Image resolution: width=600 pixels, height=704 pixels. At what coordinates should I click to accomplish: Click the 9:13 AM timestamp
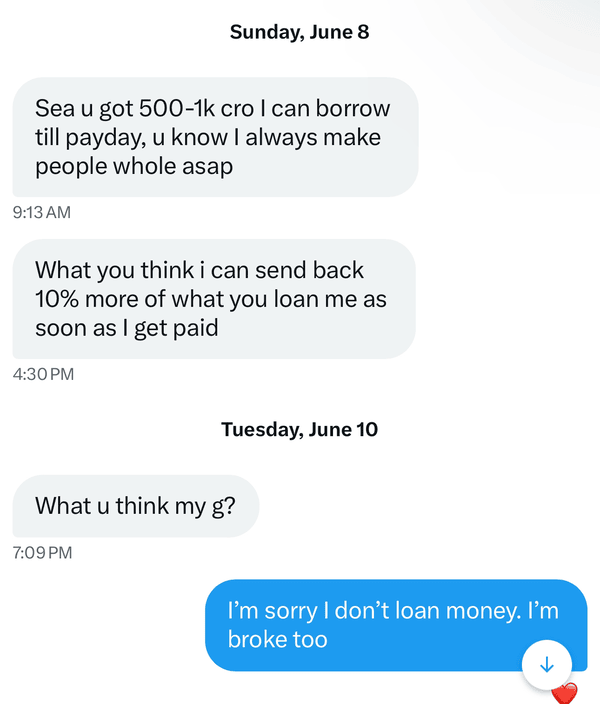coord(42,212)
